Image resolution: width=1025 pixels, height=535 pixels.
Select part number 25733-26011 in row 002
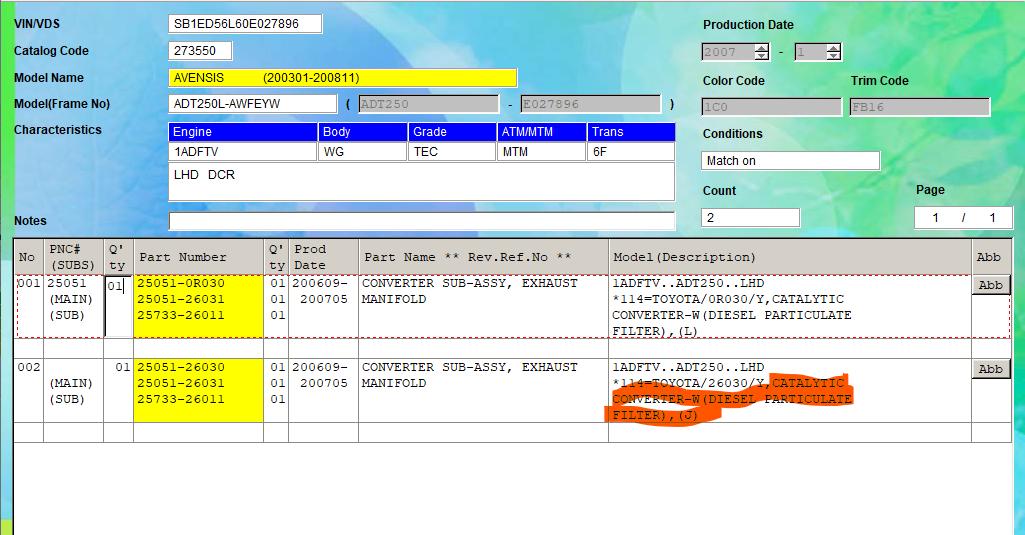[181, 400]
